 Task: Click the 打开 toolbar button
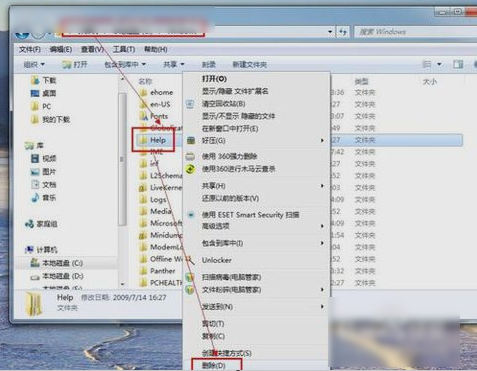[x=75, y=64]
